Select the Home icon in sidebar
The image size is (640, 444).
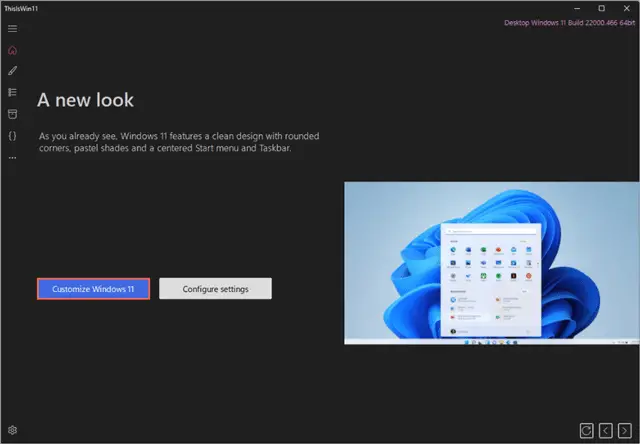click(12, 50)
